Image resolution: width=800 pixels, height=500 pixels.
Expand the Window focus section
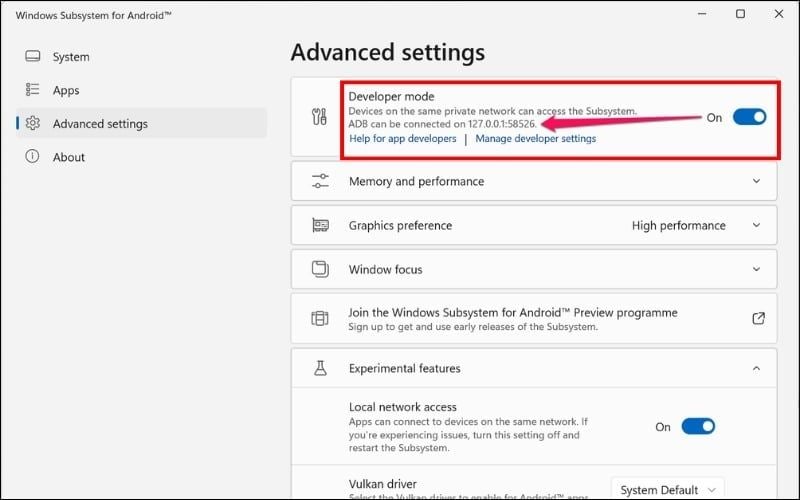(x=757, y=269)
